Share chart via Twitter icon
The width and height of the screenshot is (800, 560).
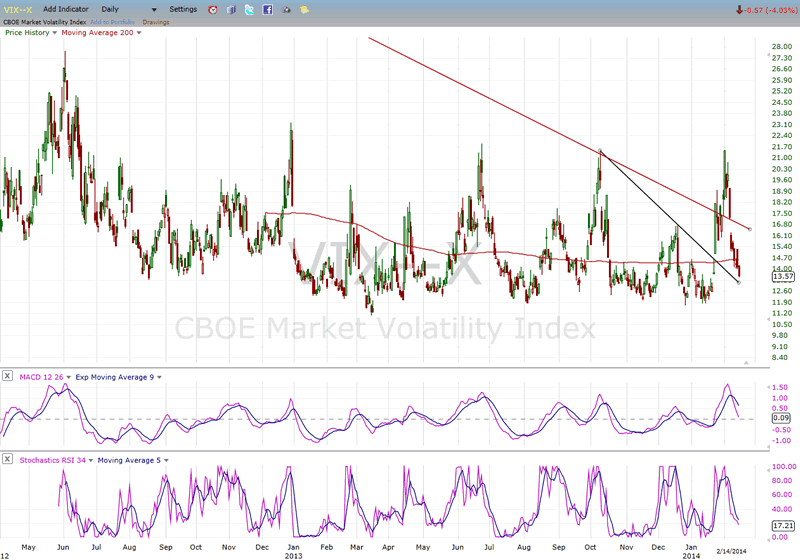[x=249, y=10]
